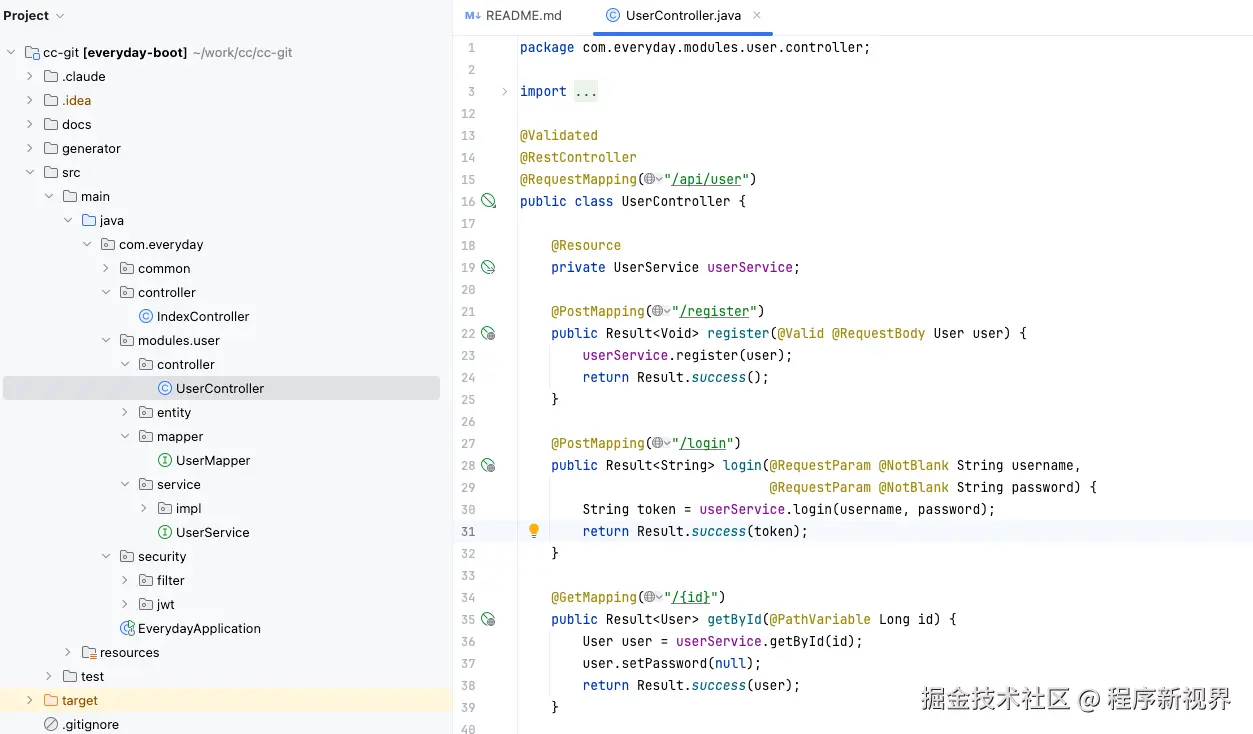
Task: Click the globe icon in the GetMapping annotation
Action: [650, 597]
